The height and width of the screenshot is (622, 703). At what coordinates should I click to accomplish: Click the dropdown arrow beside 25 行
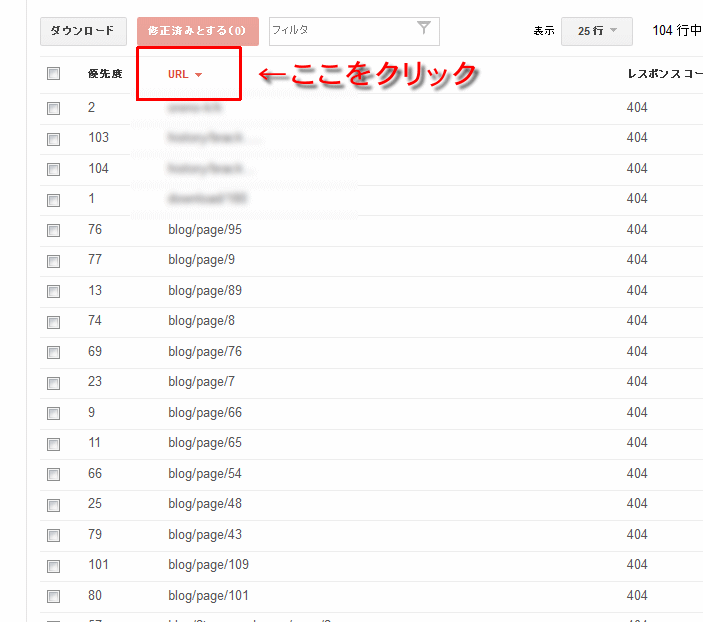pos(614,30)
